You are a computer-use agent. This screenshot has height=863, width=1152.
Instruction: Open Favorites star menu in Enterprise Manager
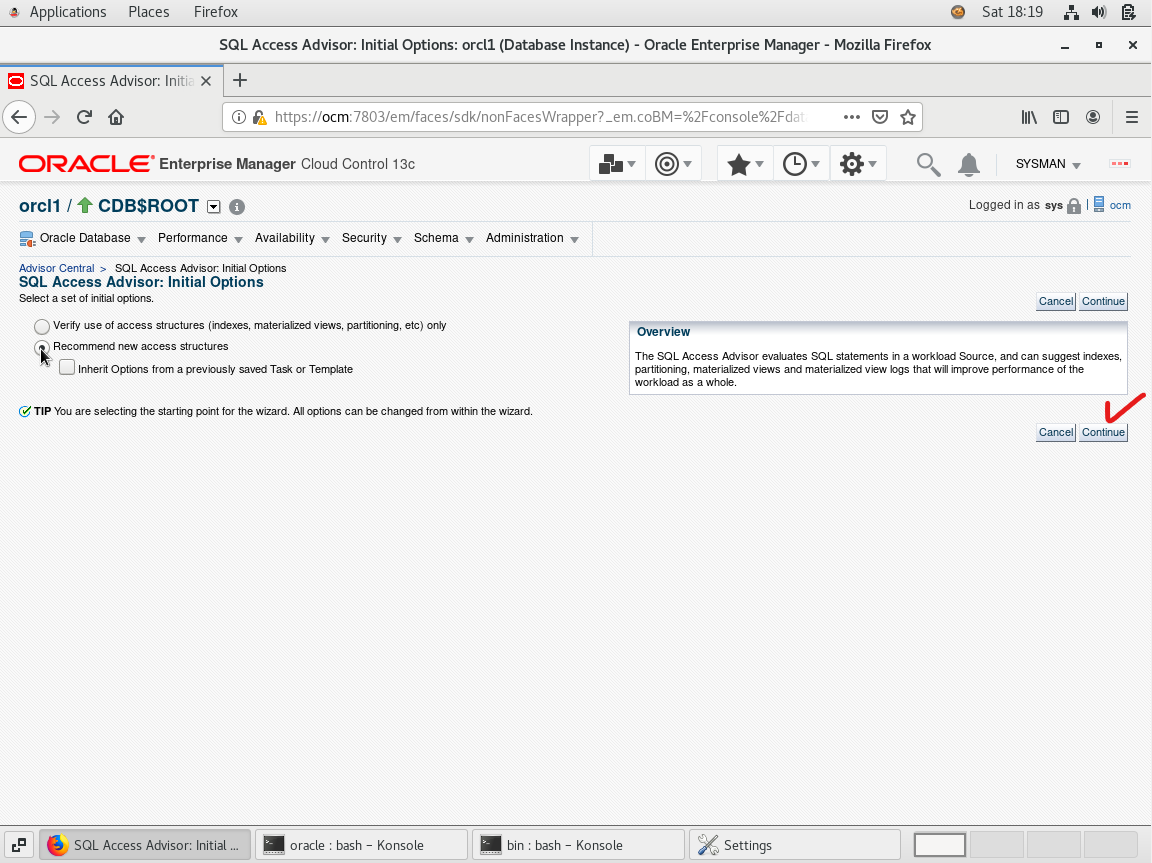point(745,164)
